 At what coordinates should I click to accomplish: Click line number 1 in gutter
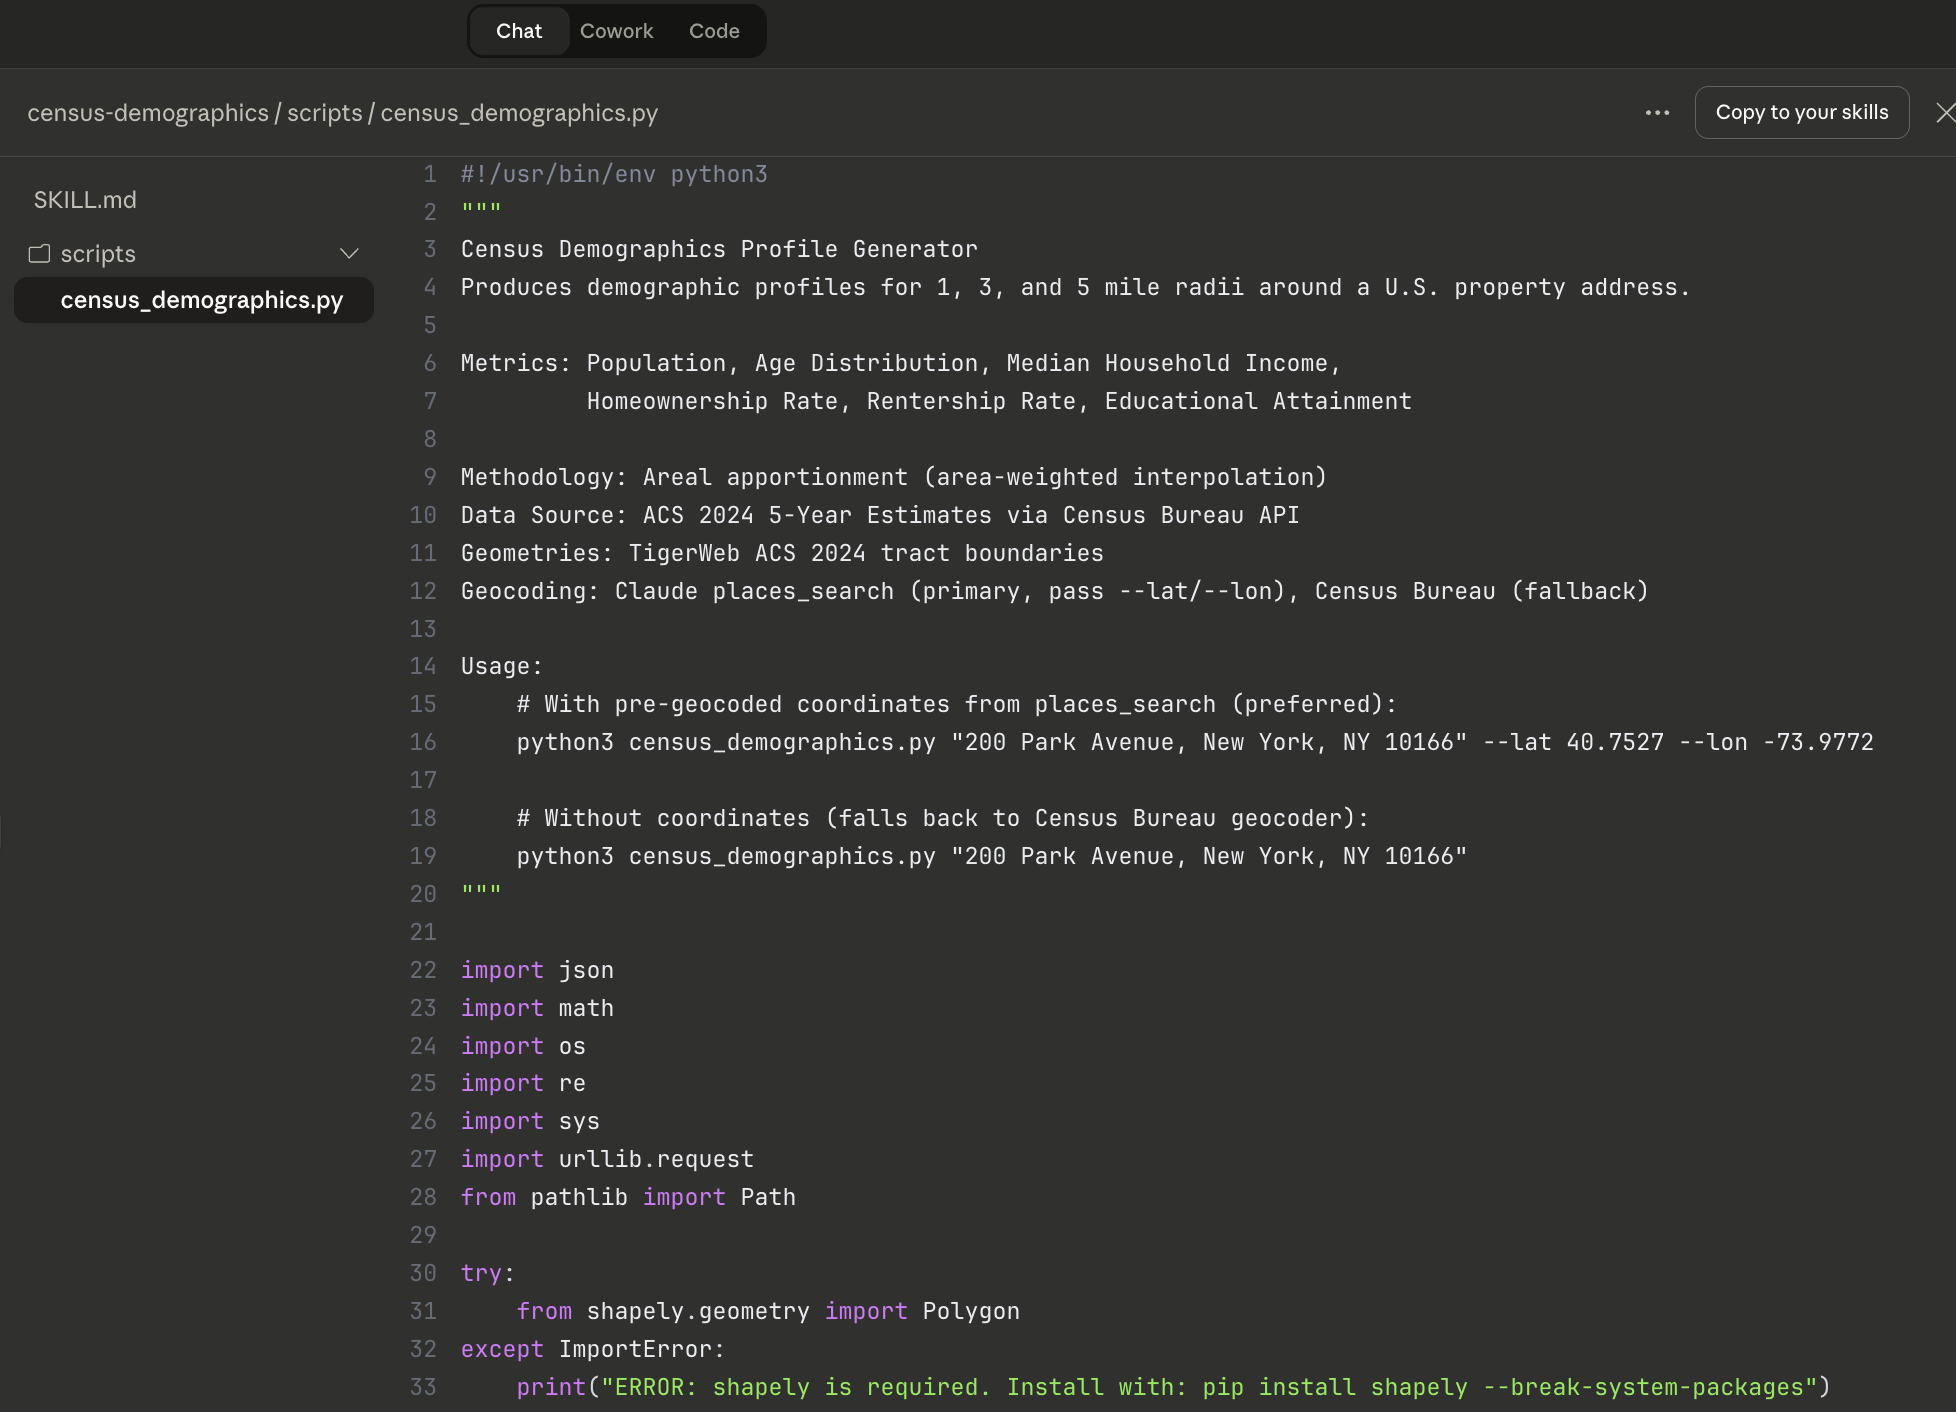pyautogui.click(x=429, y=174)
